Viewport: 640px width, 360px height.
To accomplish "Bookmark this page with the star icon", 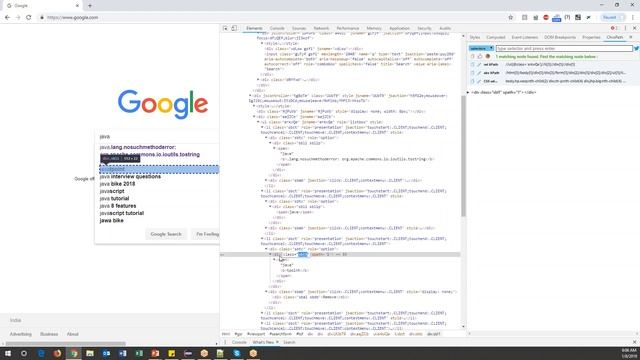I will (511, 17).
